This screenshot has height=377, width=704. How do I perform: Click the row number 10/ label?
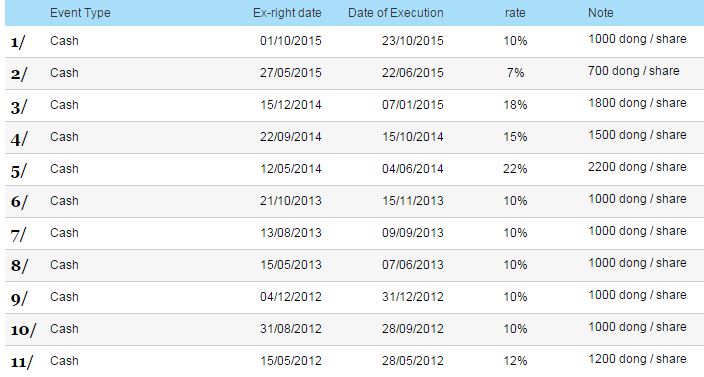click(23, 331)
